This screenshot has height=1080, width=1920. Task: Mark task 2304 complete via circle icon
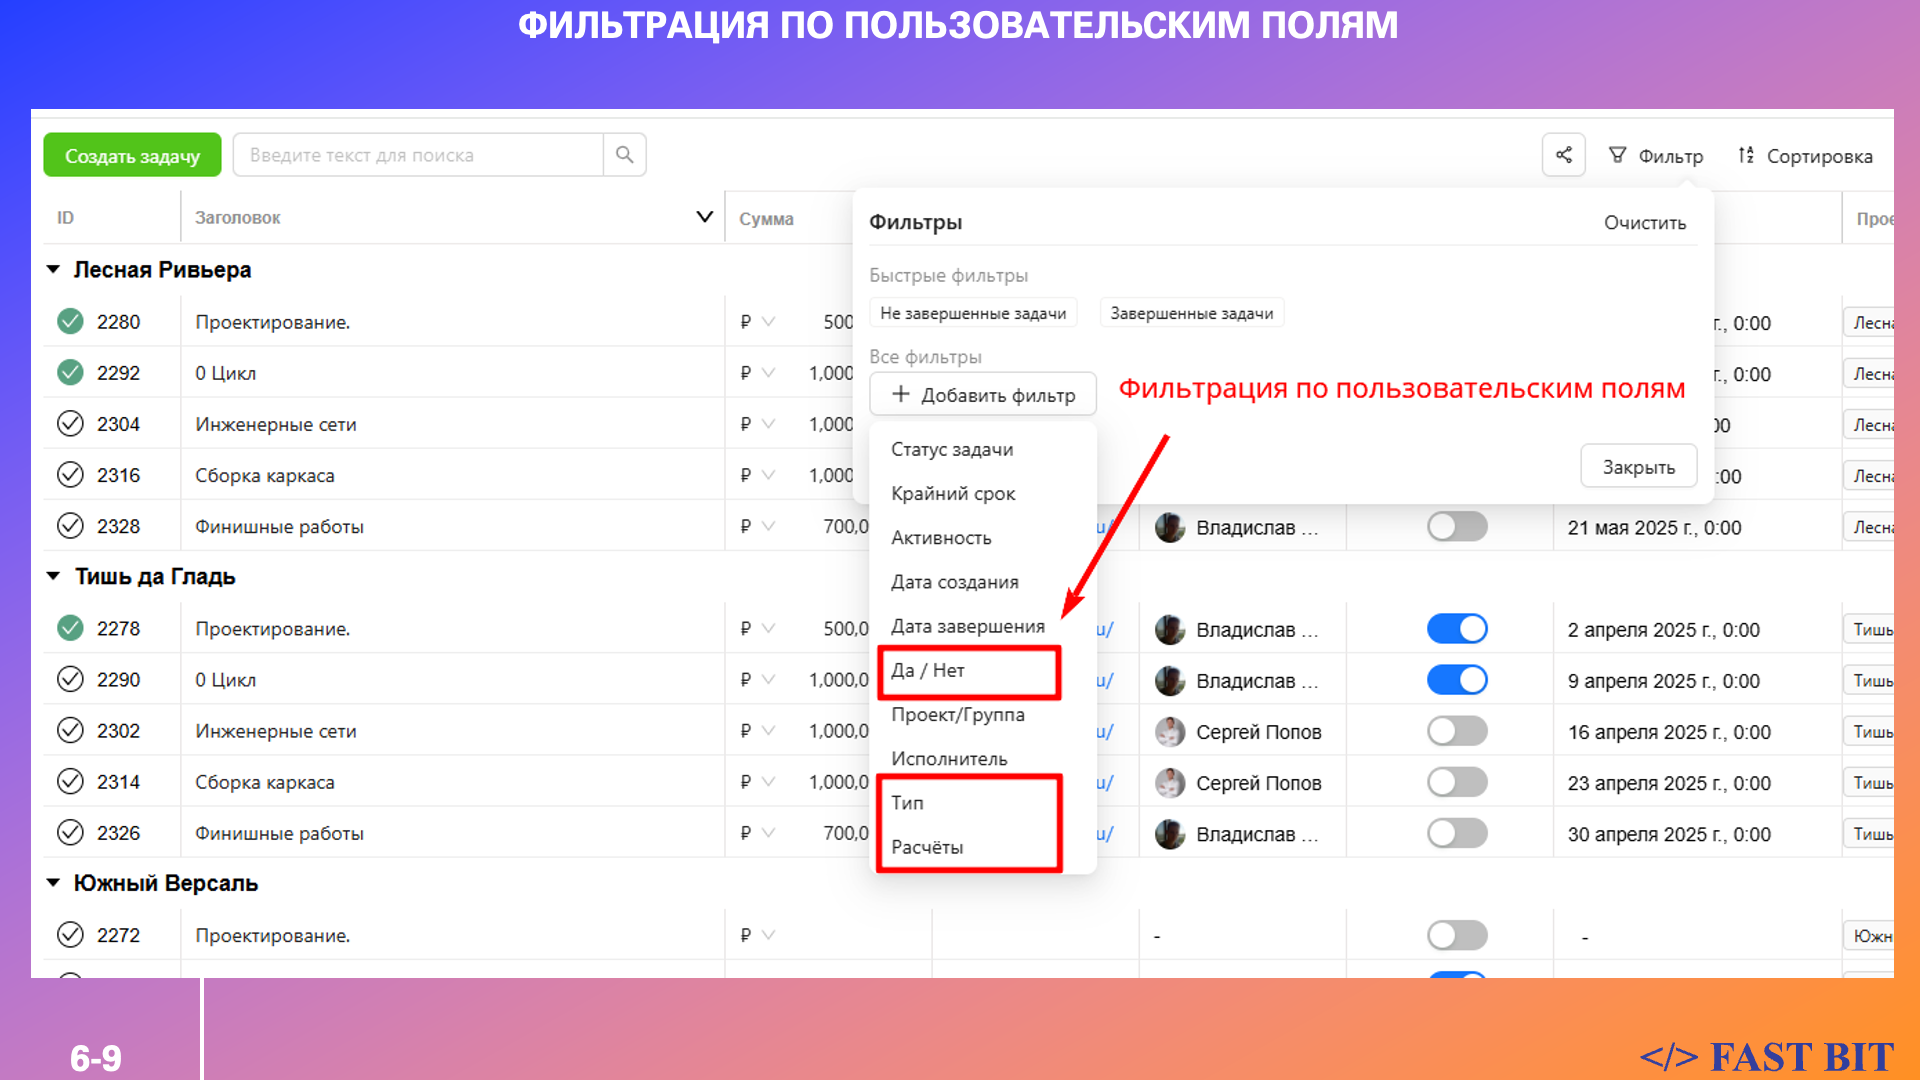(70, 424)
